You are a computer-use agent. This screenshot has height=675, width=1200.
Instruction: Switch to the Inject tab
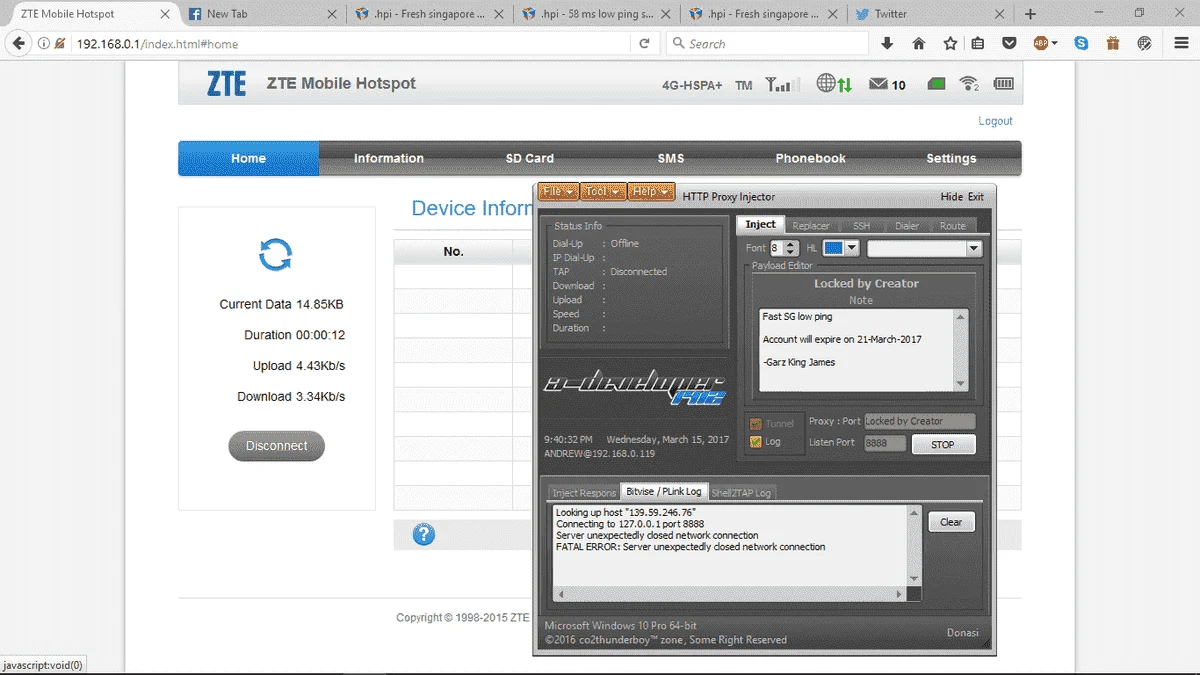[760, 225]
